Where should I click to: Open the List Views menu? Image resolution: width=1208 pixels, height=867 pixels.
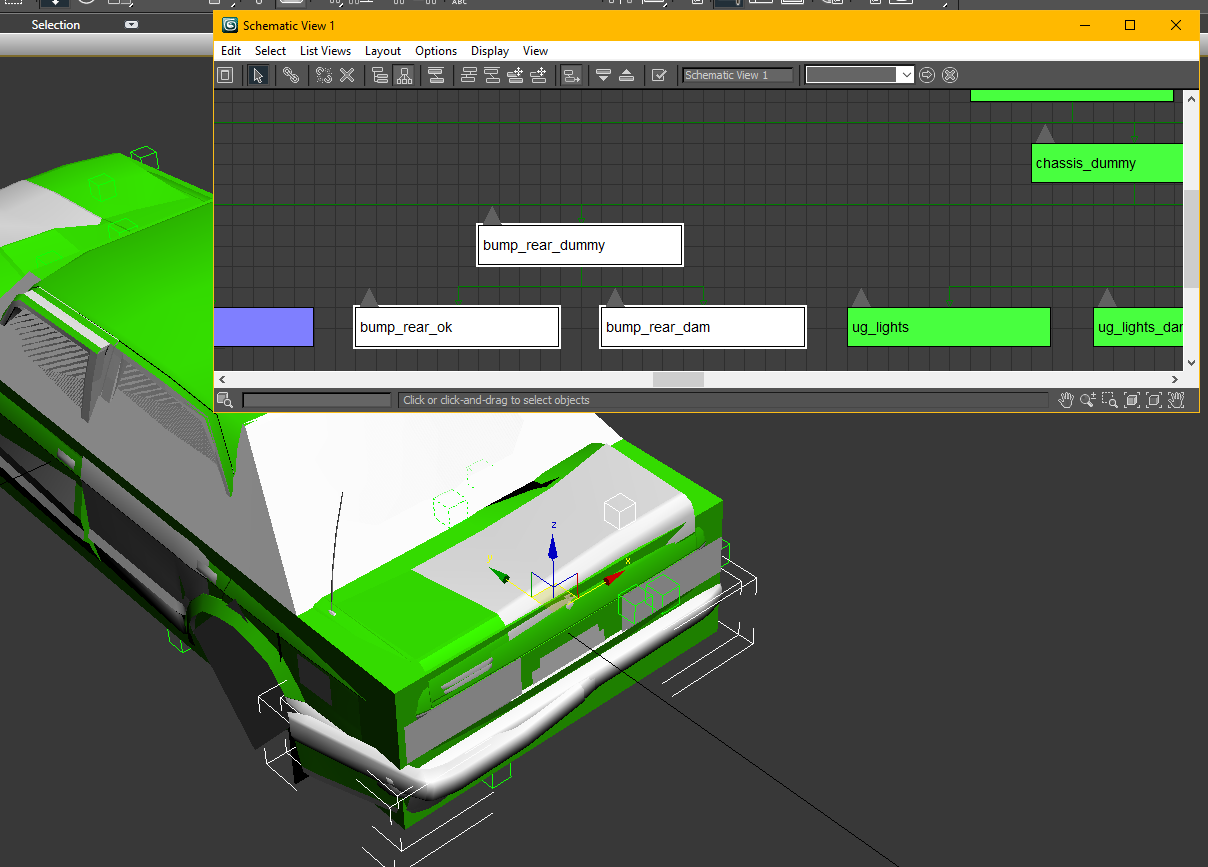click(325, 51)
